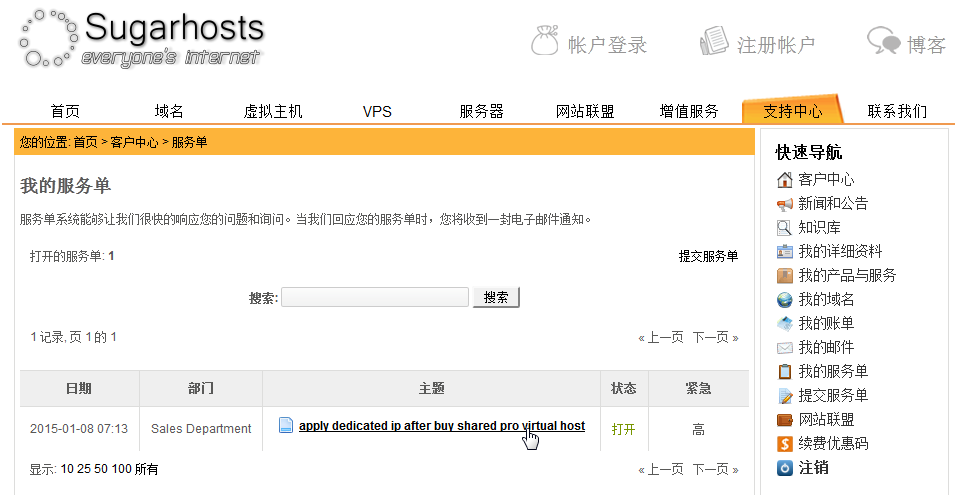Image resolution: width=955 pixels, height=495 pixels.
Task: Open the 服务器 navigation tab
Action: 481,111
